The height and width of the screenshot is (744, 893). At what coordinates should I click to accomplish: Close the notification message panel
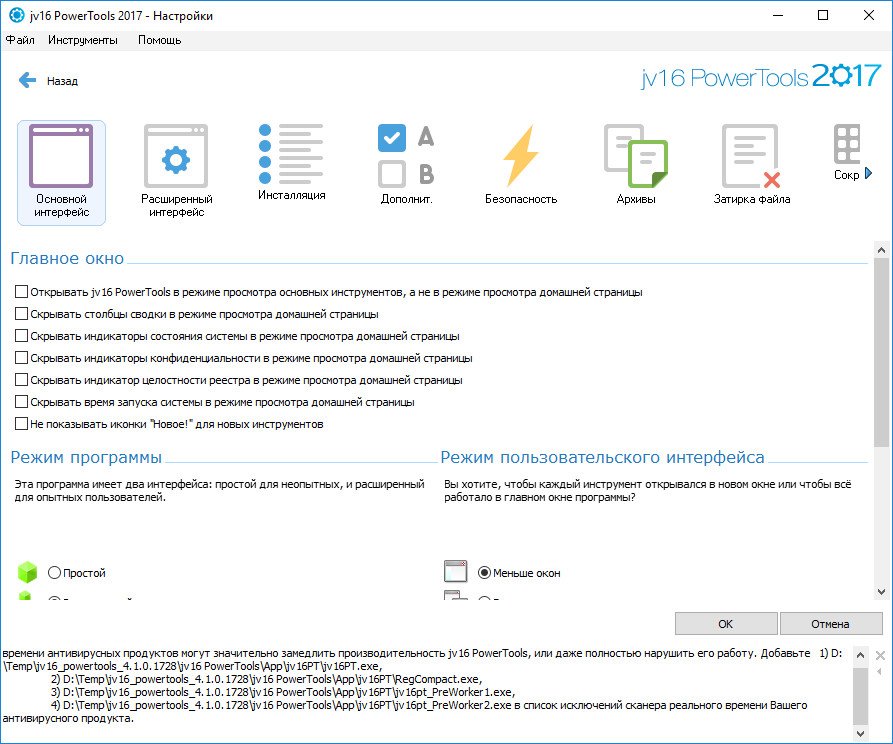[x=880, y=655]
